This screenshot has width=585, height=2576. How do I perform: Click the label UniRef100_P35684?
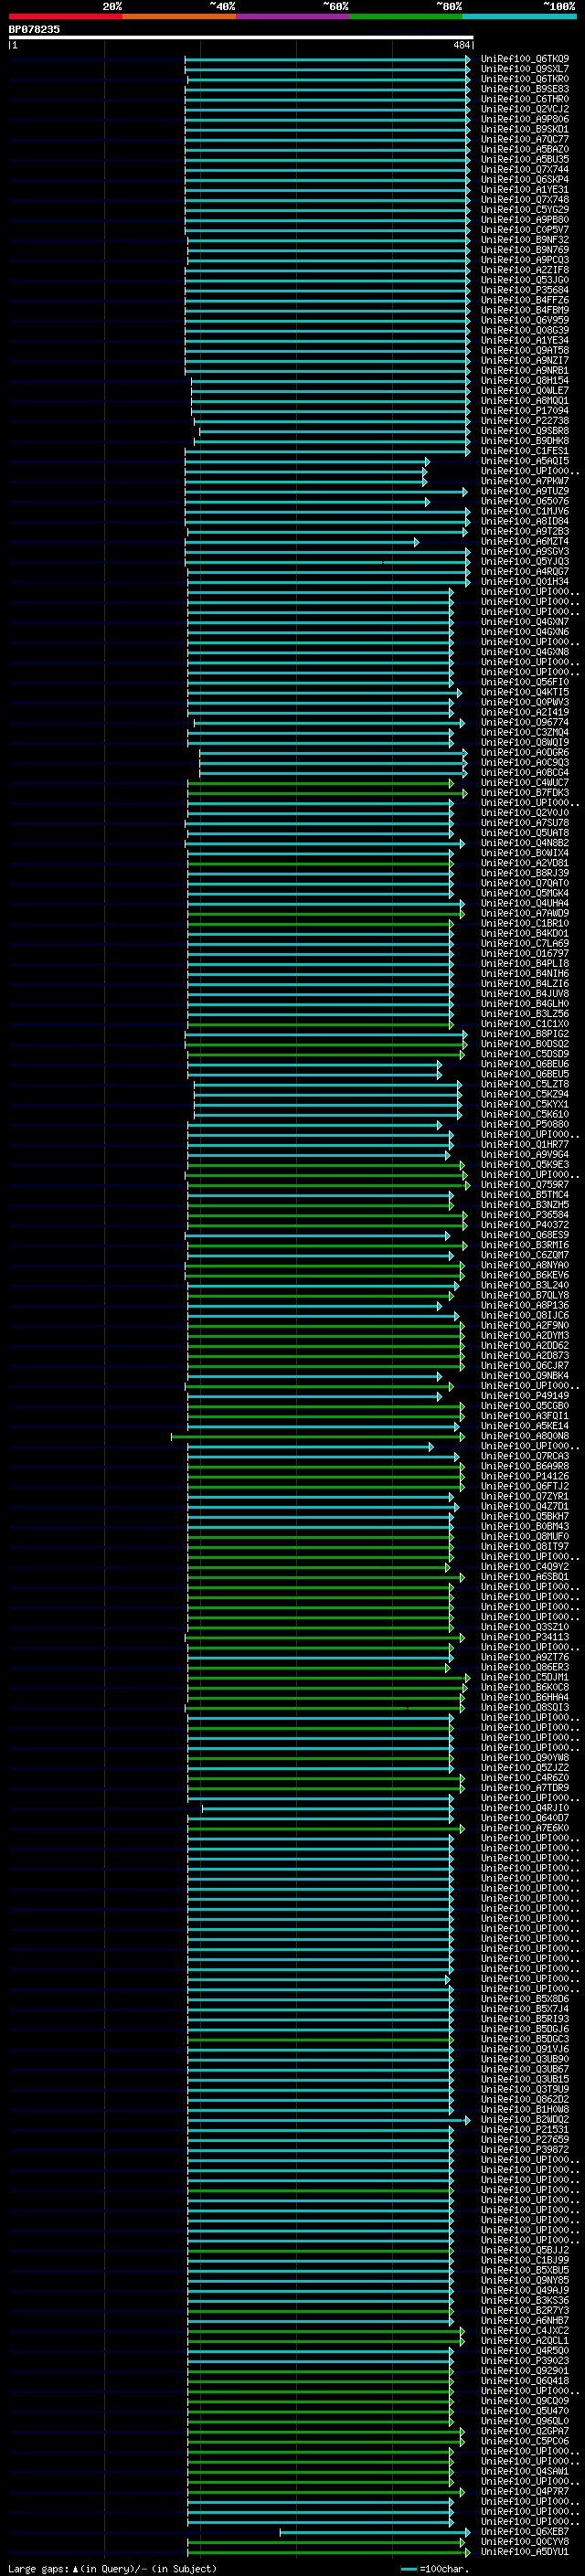pos(525,290)
